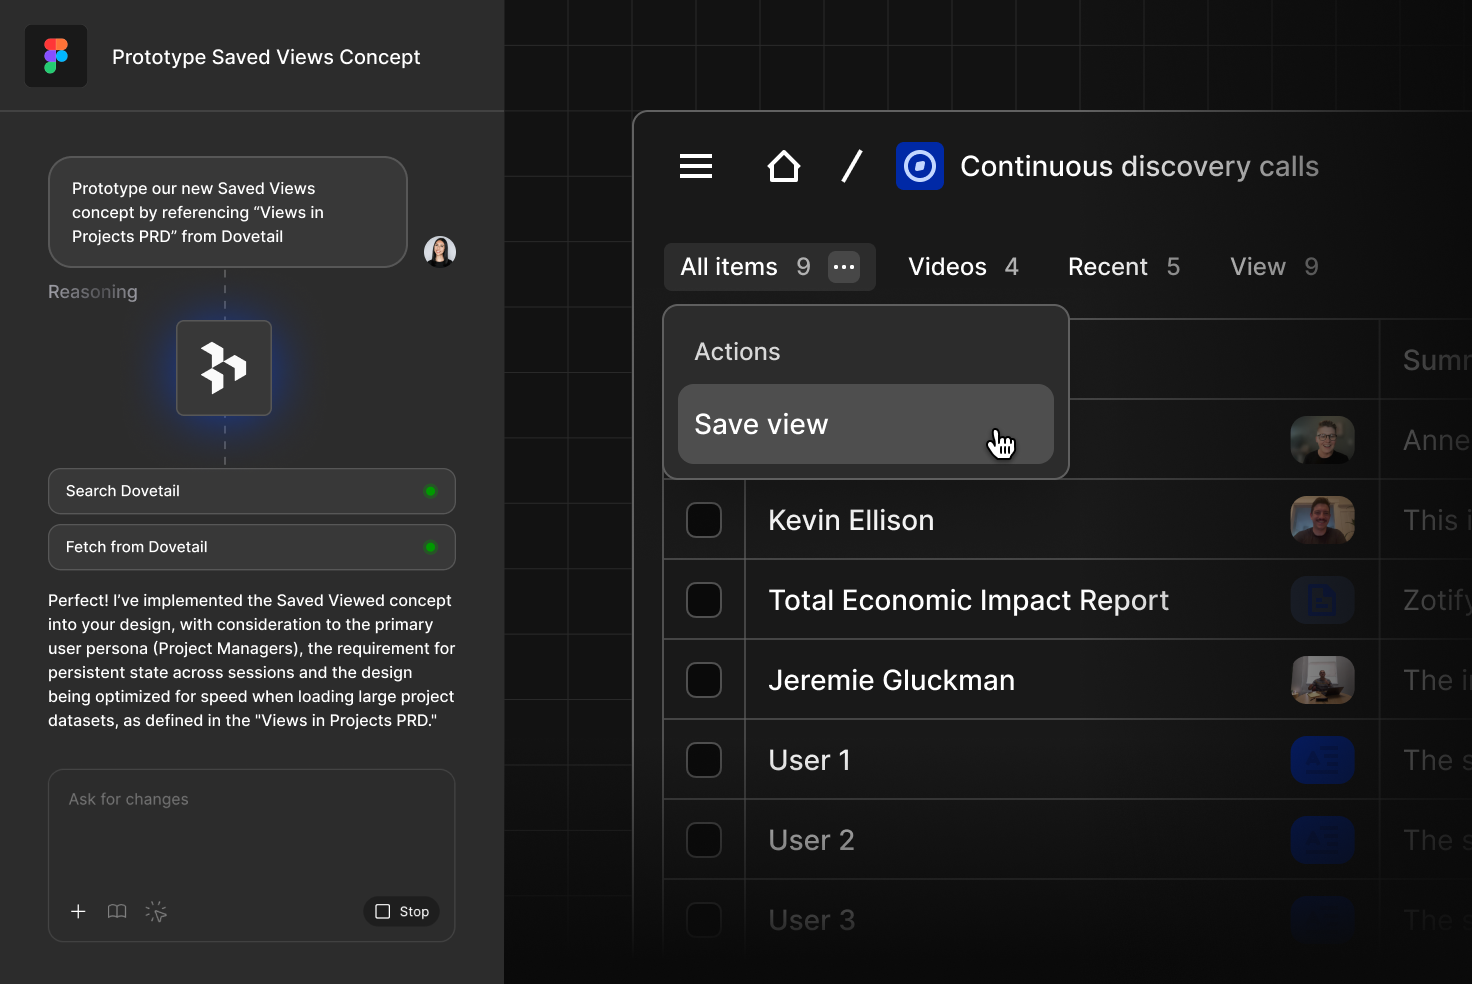Image resolution: width=1472 pixels, height=984 pixels.
Task: Switch to the Videos tab
Action: [x=962, y=267]
